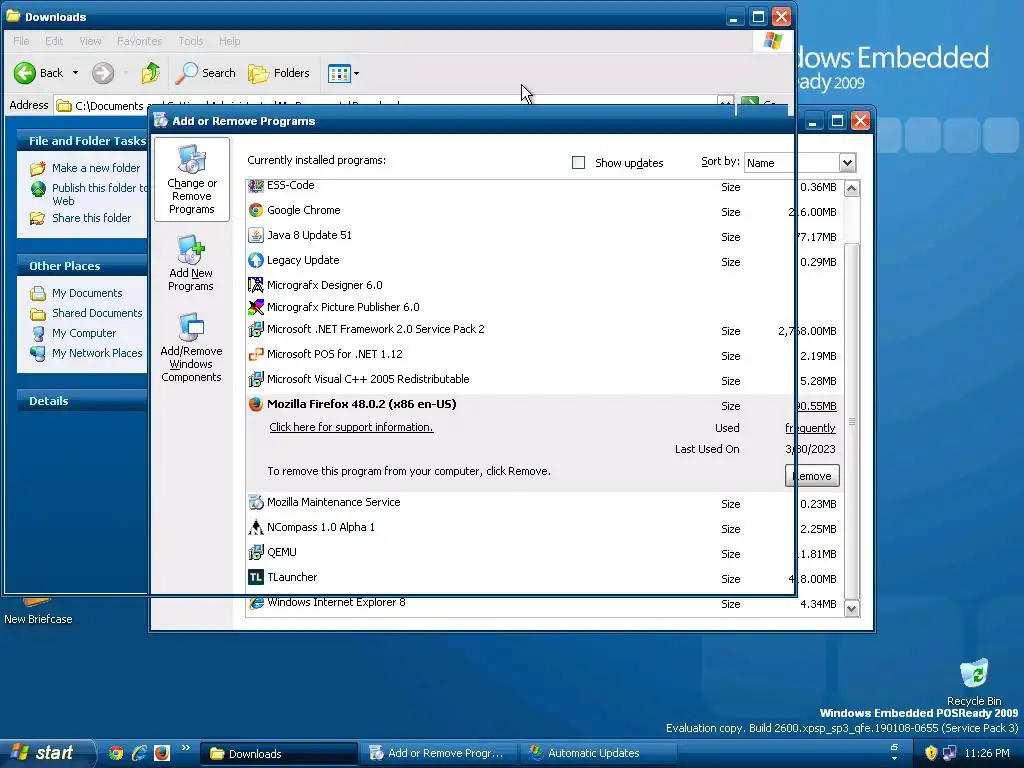The image size is (1024, 768).
Task: Open Search in Downloads window
Action: click(206, 72)
